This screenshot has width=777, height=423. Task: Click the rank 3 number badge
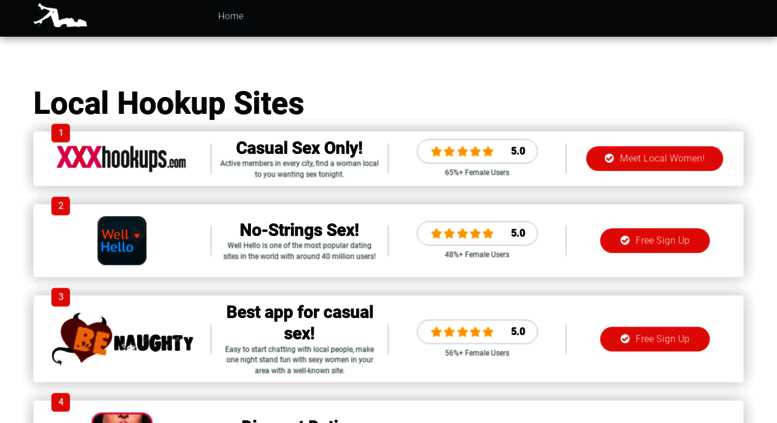(x=60, y=297)
